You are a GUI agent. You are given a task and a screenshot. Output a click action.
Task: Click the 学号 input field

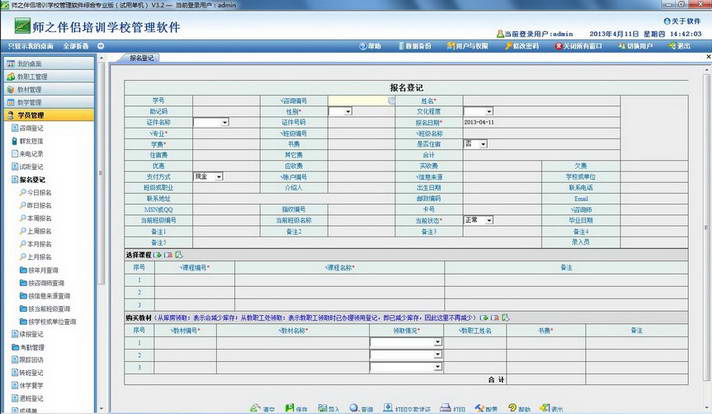click(226, 100)
